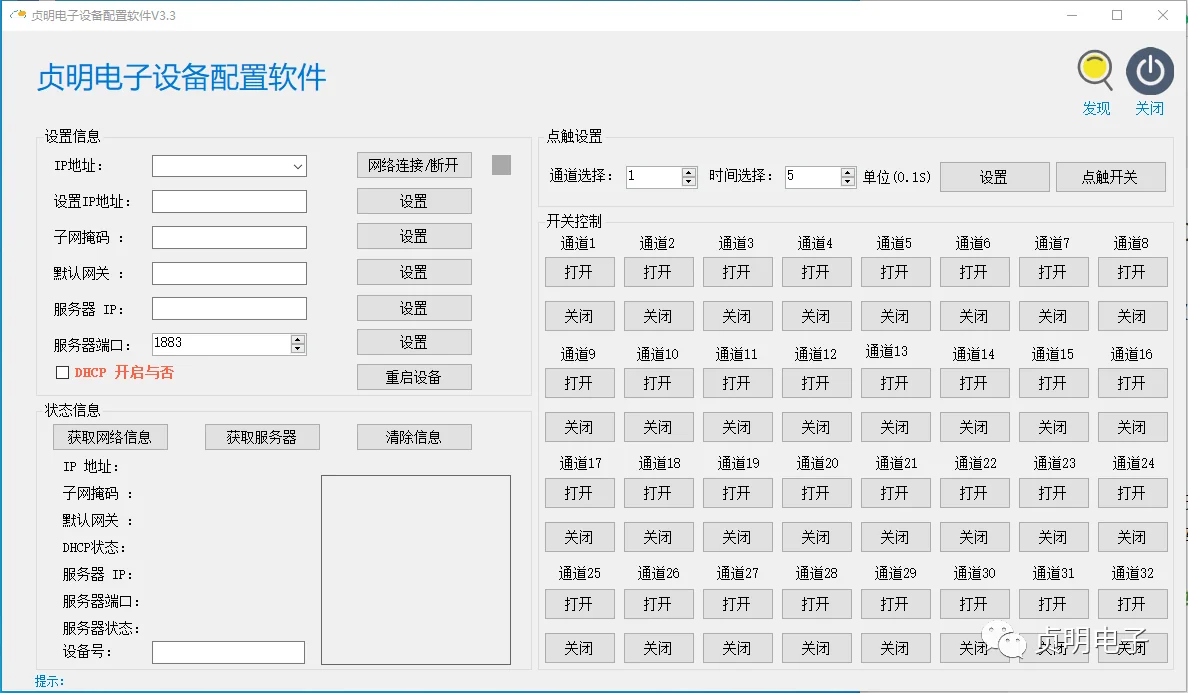Open 通道30 with 打开 button

[x=974, y=604]
